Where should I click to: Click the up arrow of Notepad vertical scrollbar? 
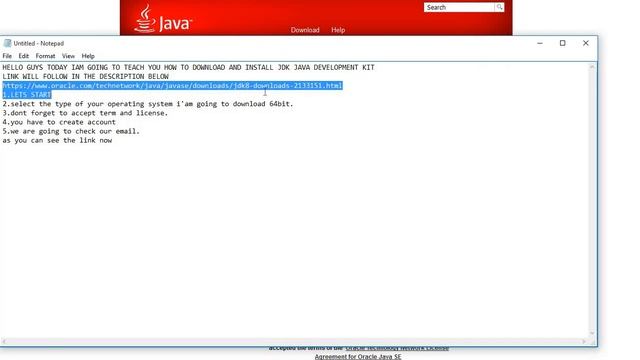592,67
